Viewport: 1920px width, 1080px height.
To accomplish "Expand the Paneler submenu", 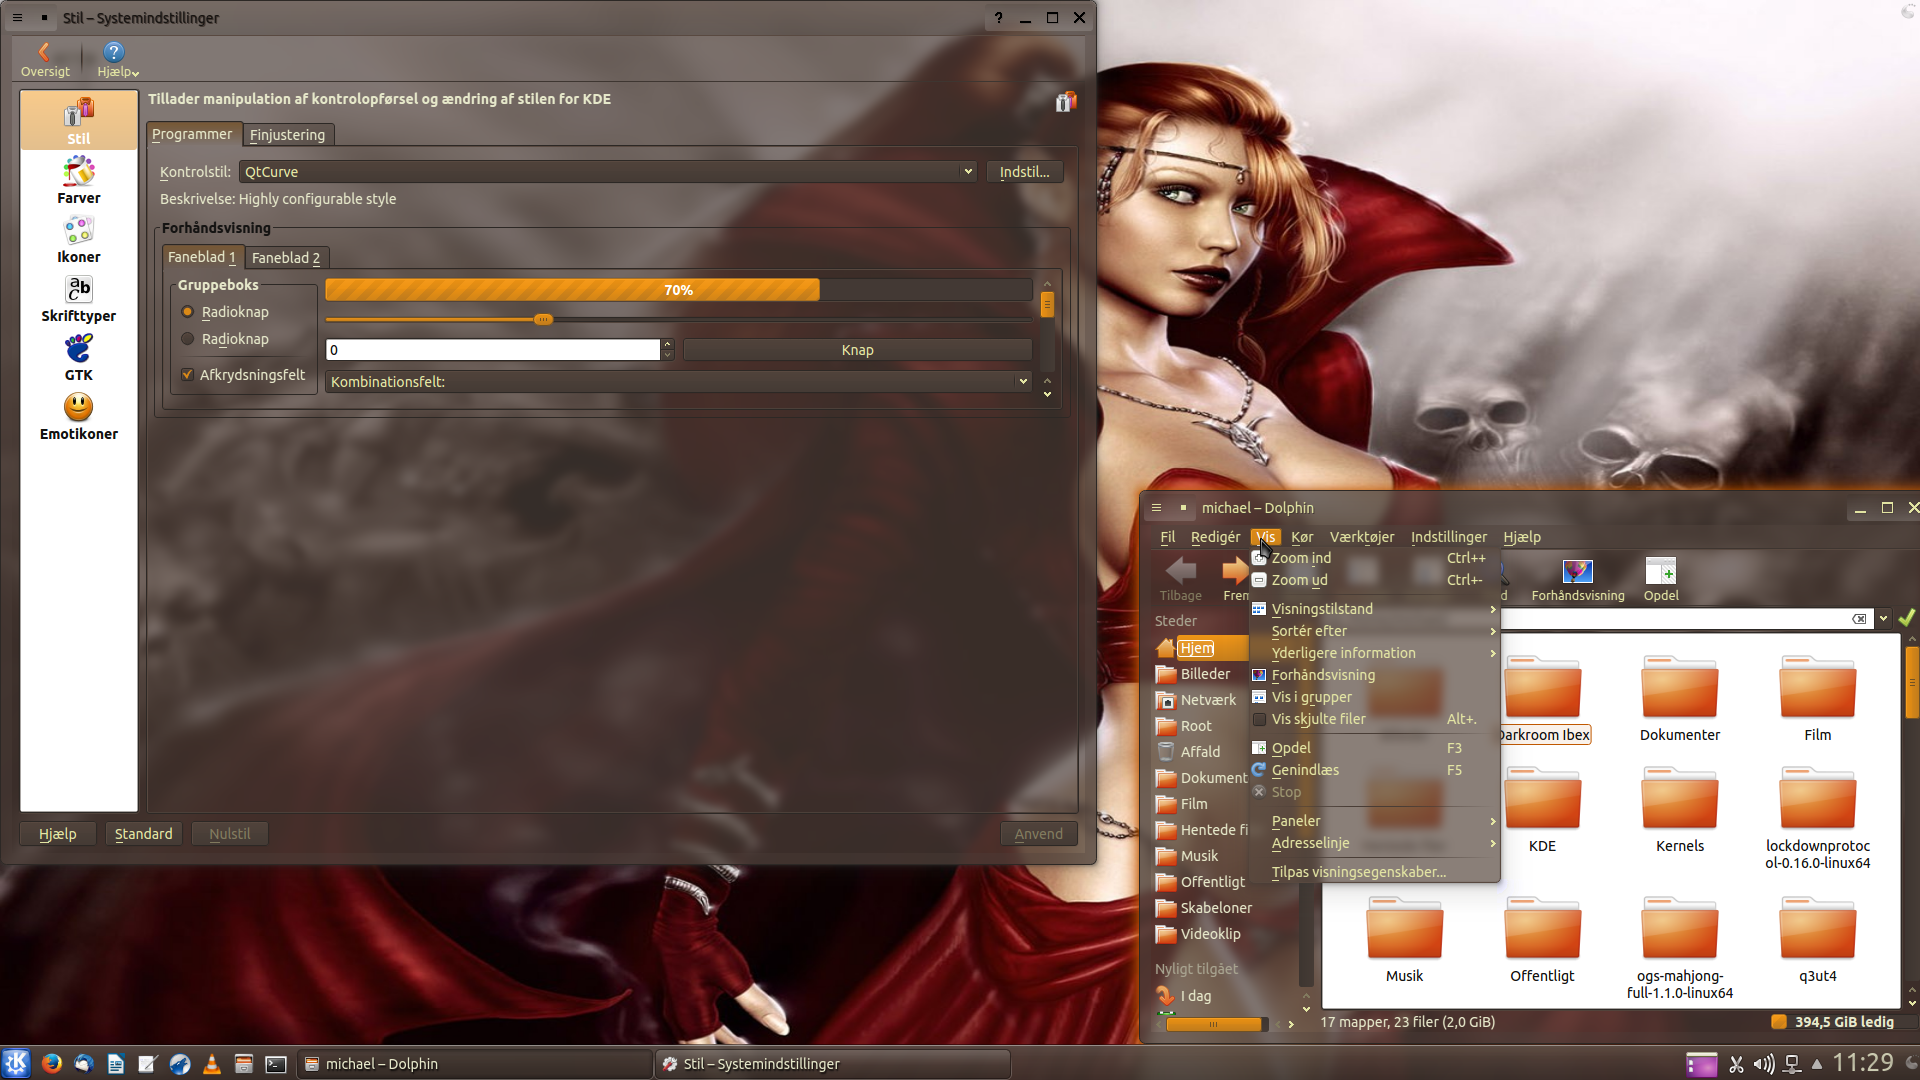I will [1374, 821].
